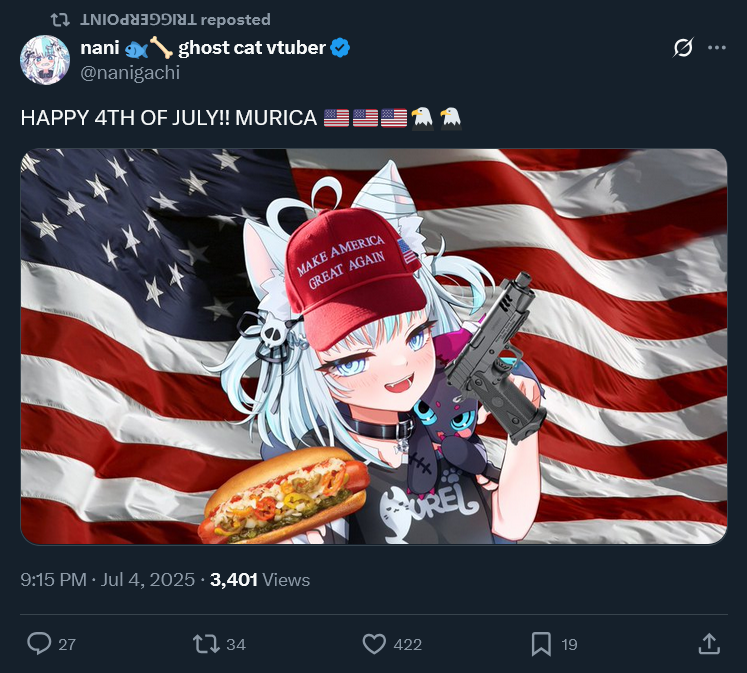Click the 3,401 Views count

(260, 580)
